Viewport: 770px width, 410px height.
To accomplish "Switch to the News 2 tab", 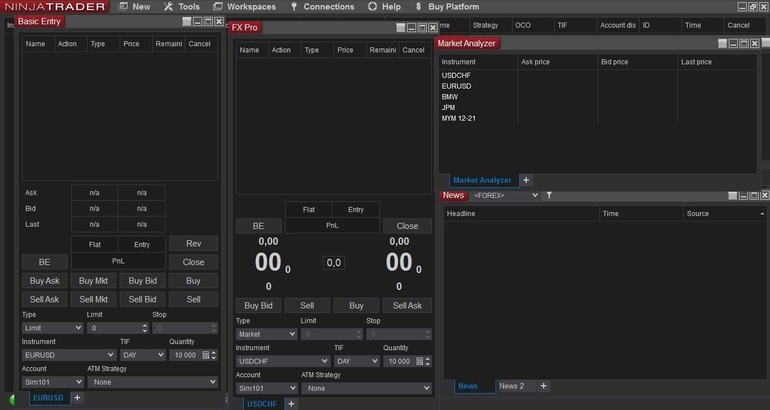I will [x=511, y=386].
